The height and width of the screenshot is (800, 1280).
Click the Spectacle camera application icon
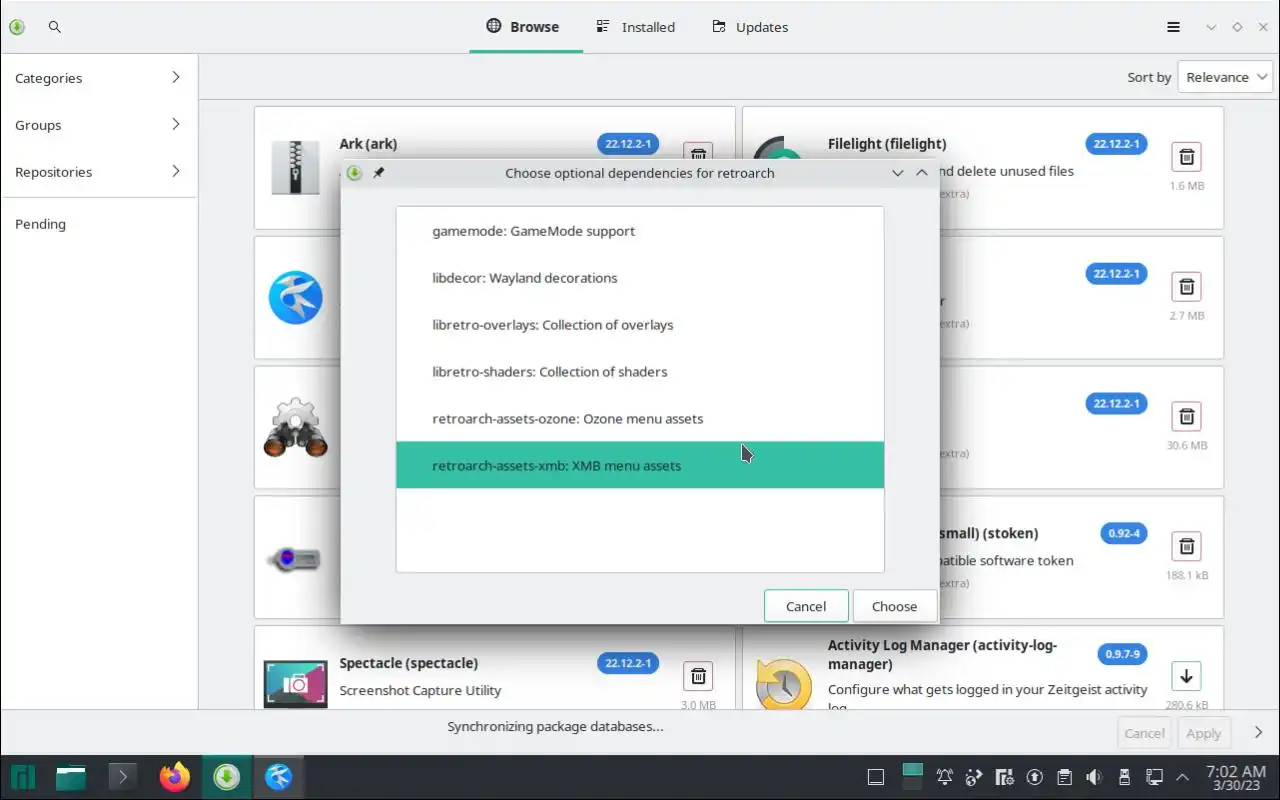(x=295, y=684)
